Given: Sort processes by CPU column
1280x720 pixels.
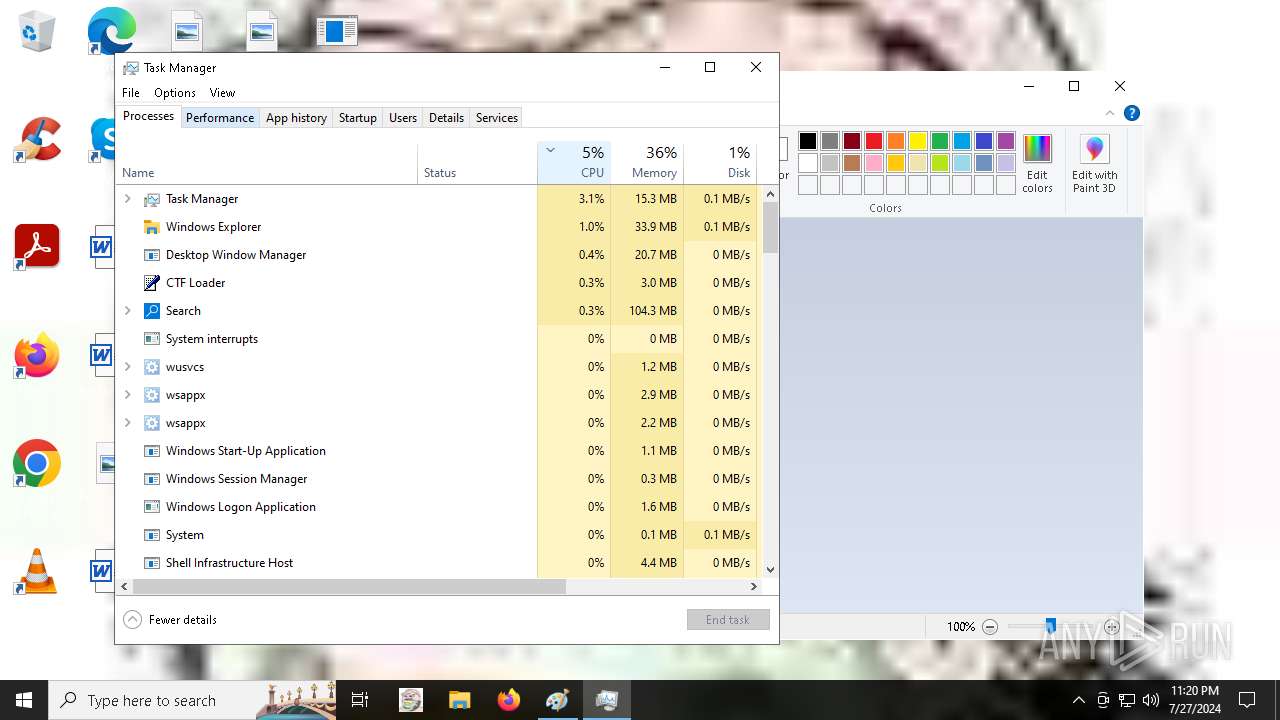Looking at the screenshot, I should coord(574,163).
